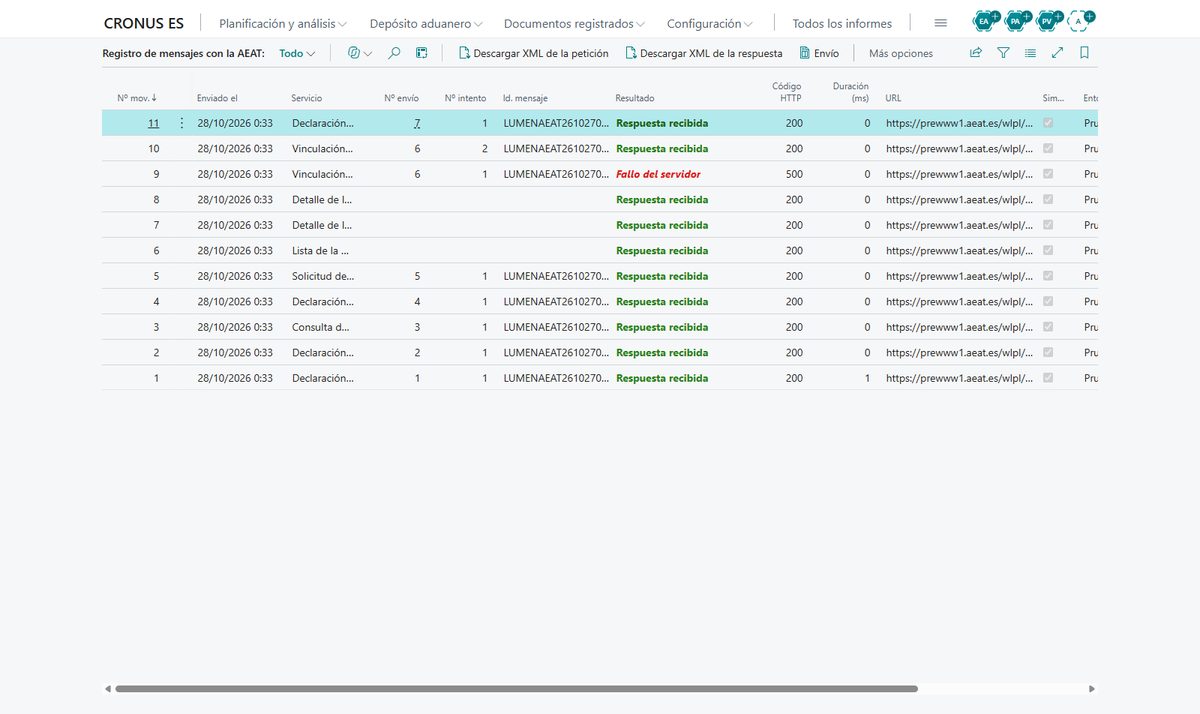Expand the Configuración menu

(x=709, y=23)
